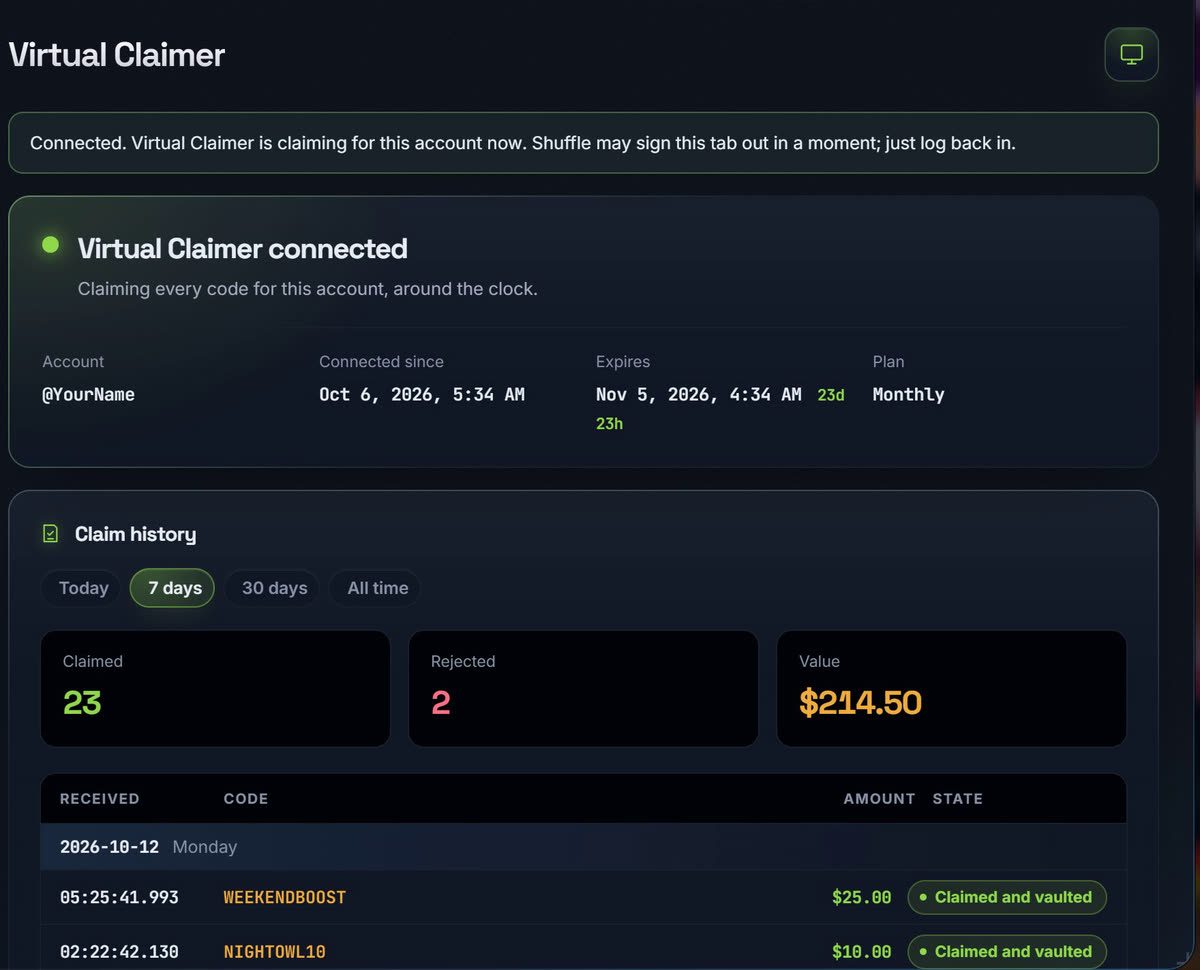Click the monitor display icon button
Viewport: 1200px width, 970px height.
coord(1131,55)
